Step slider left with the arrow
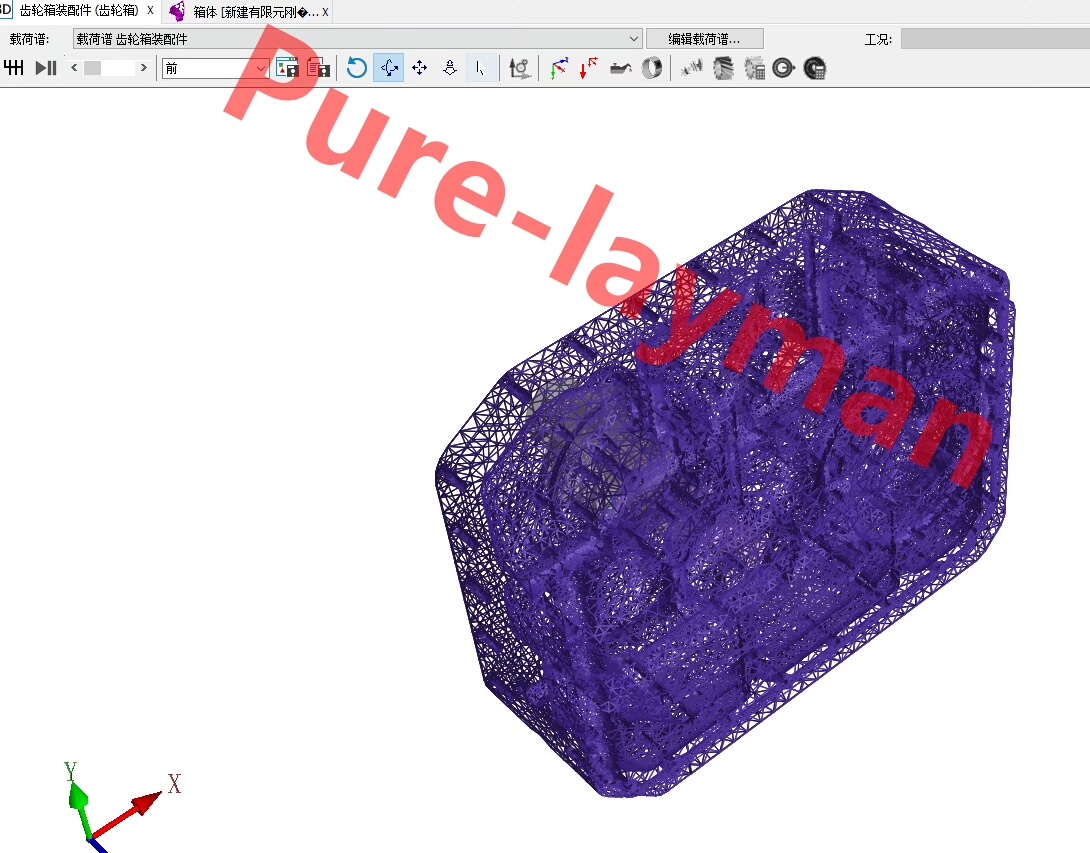Screen dimensions: 1090x853 pos(74,67)
